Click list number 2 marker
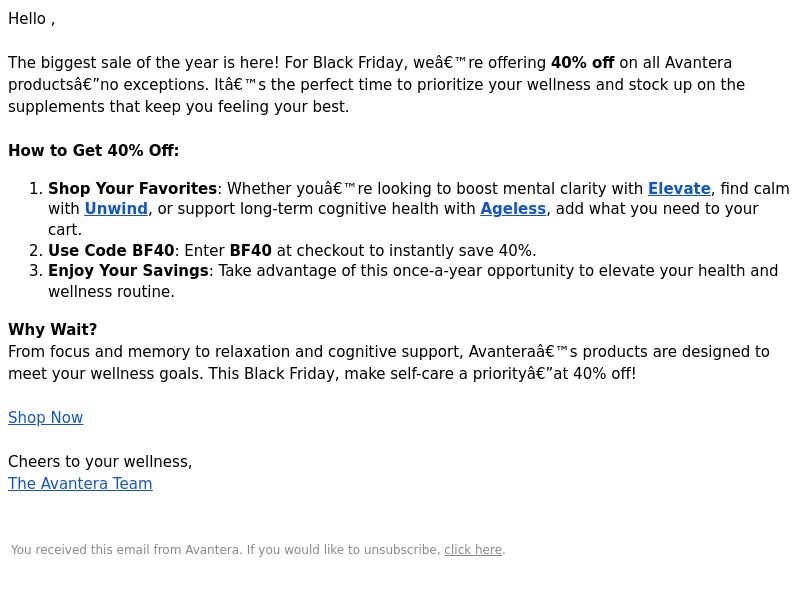The height and width of the screenshot is (600, 800). (36, 251)
